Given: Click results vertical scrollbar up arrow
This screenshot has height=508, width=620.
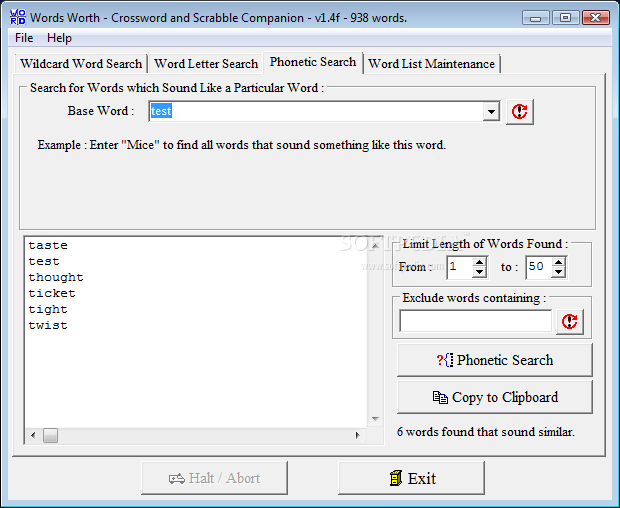Looking at the screenshot, I should [x=375, y=246].
